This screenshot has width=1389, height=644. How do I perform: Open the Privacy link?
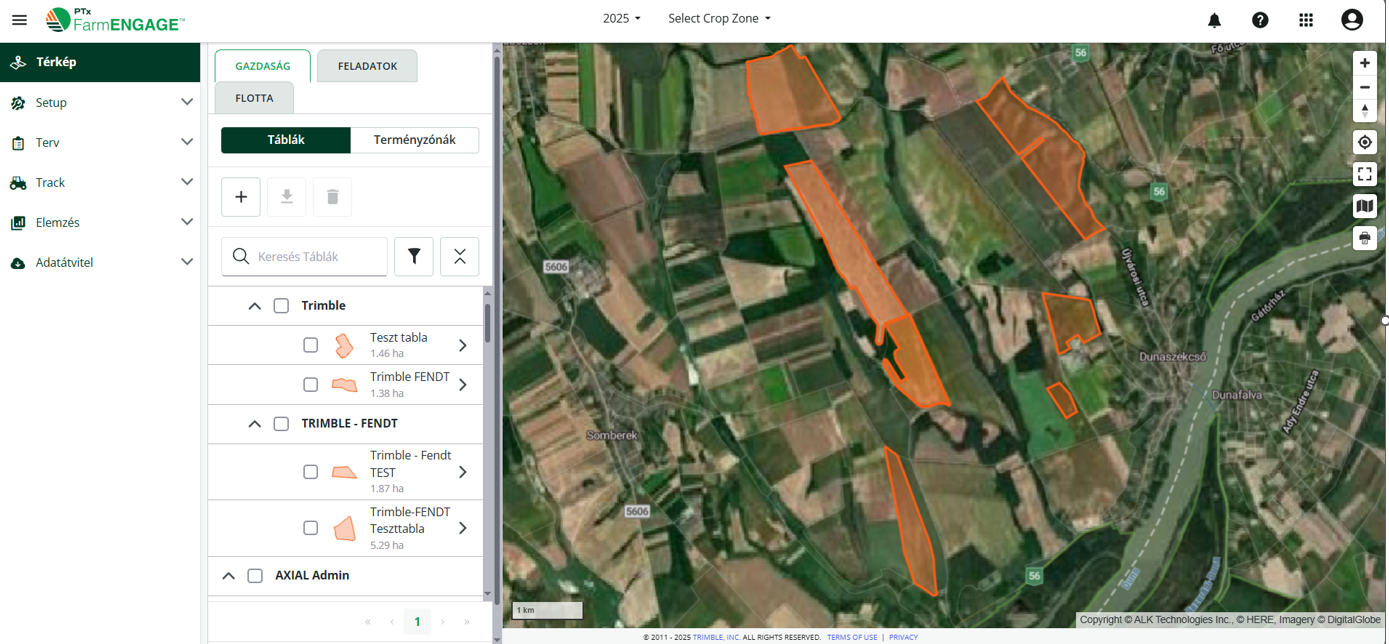pos(903,637)
